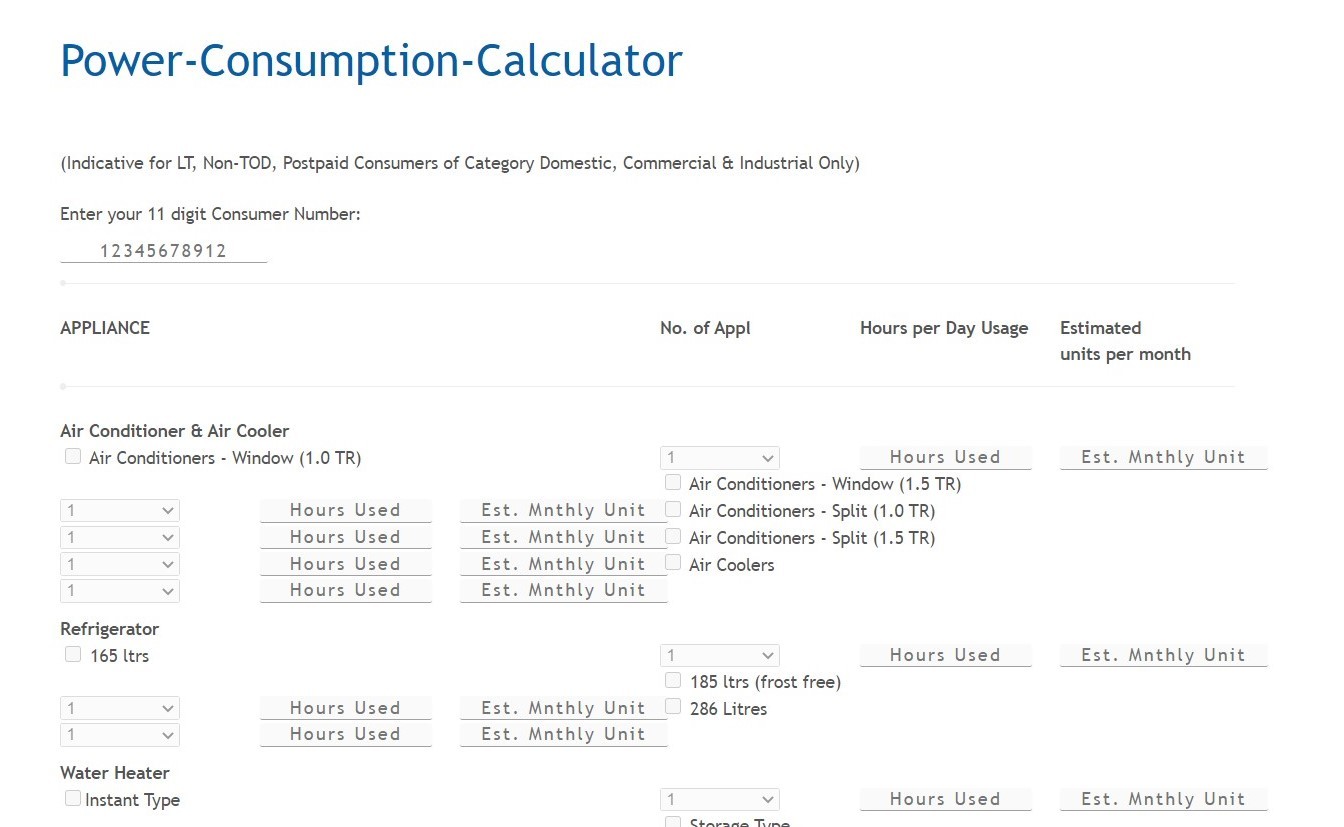Click Est. Mnthly Unit field in the Window (1.0 TR) row

1163,457
